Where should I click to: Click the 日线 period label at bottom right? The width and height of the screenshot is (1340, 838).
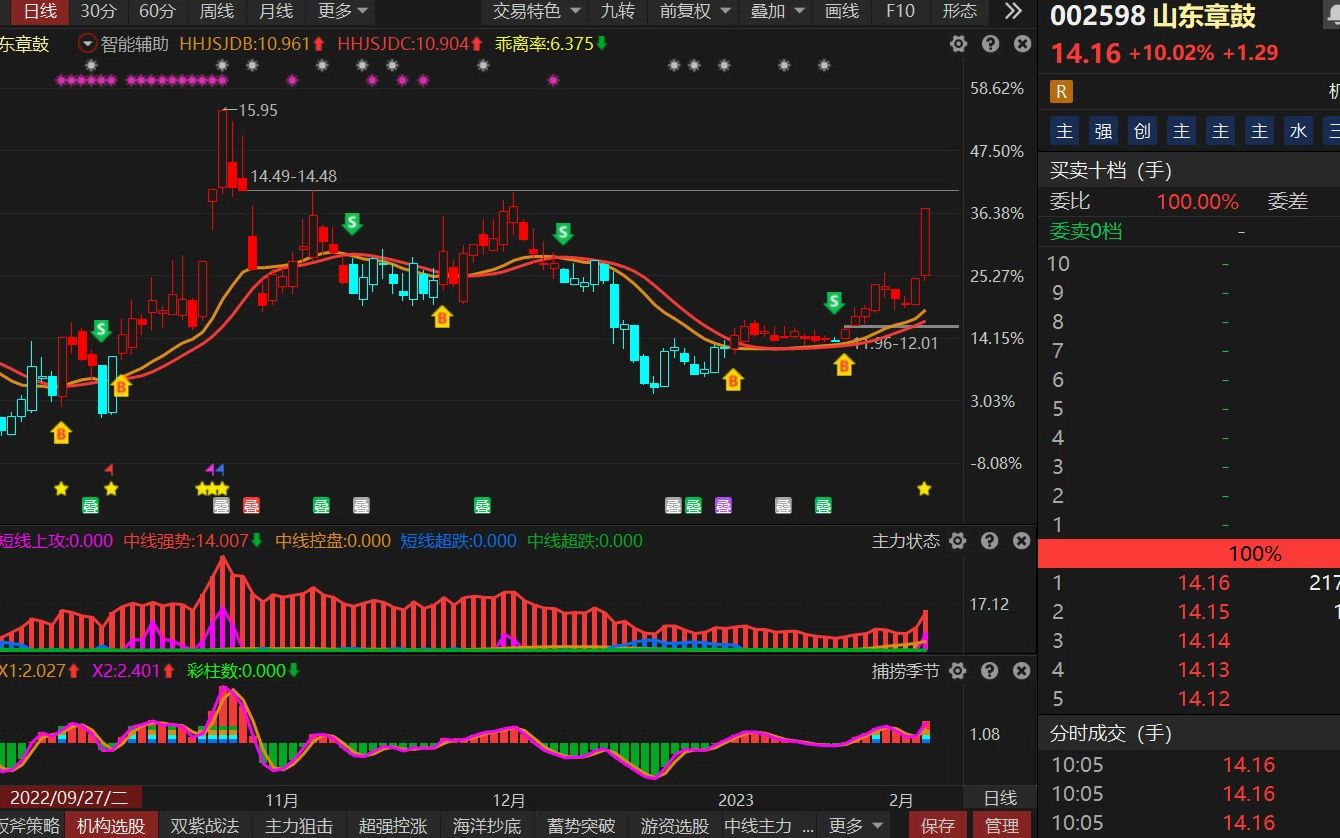[x=1000, y=798]
